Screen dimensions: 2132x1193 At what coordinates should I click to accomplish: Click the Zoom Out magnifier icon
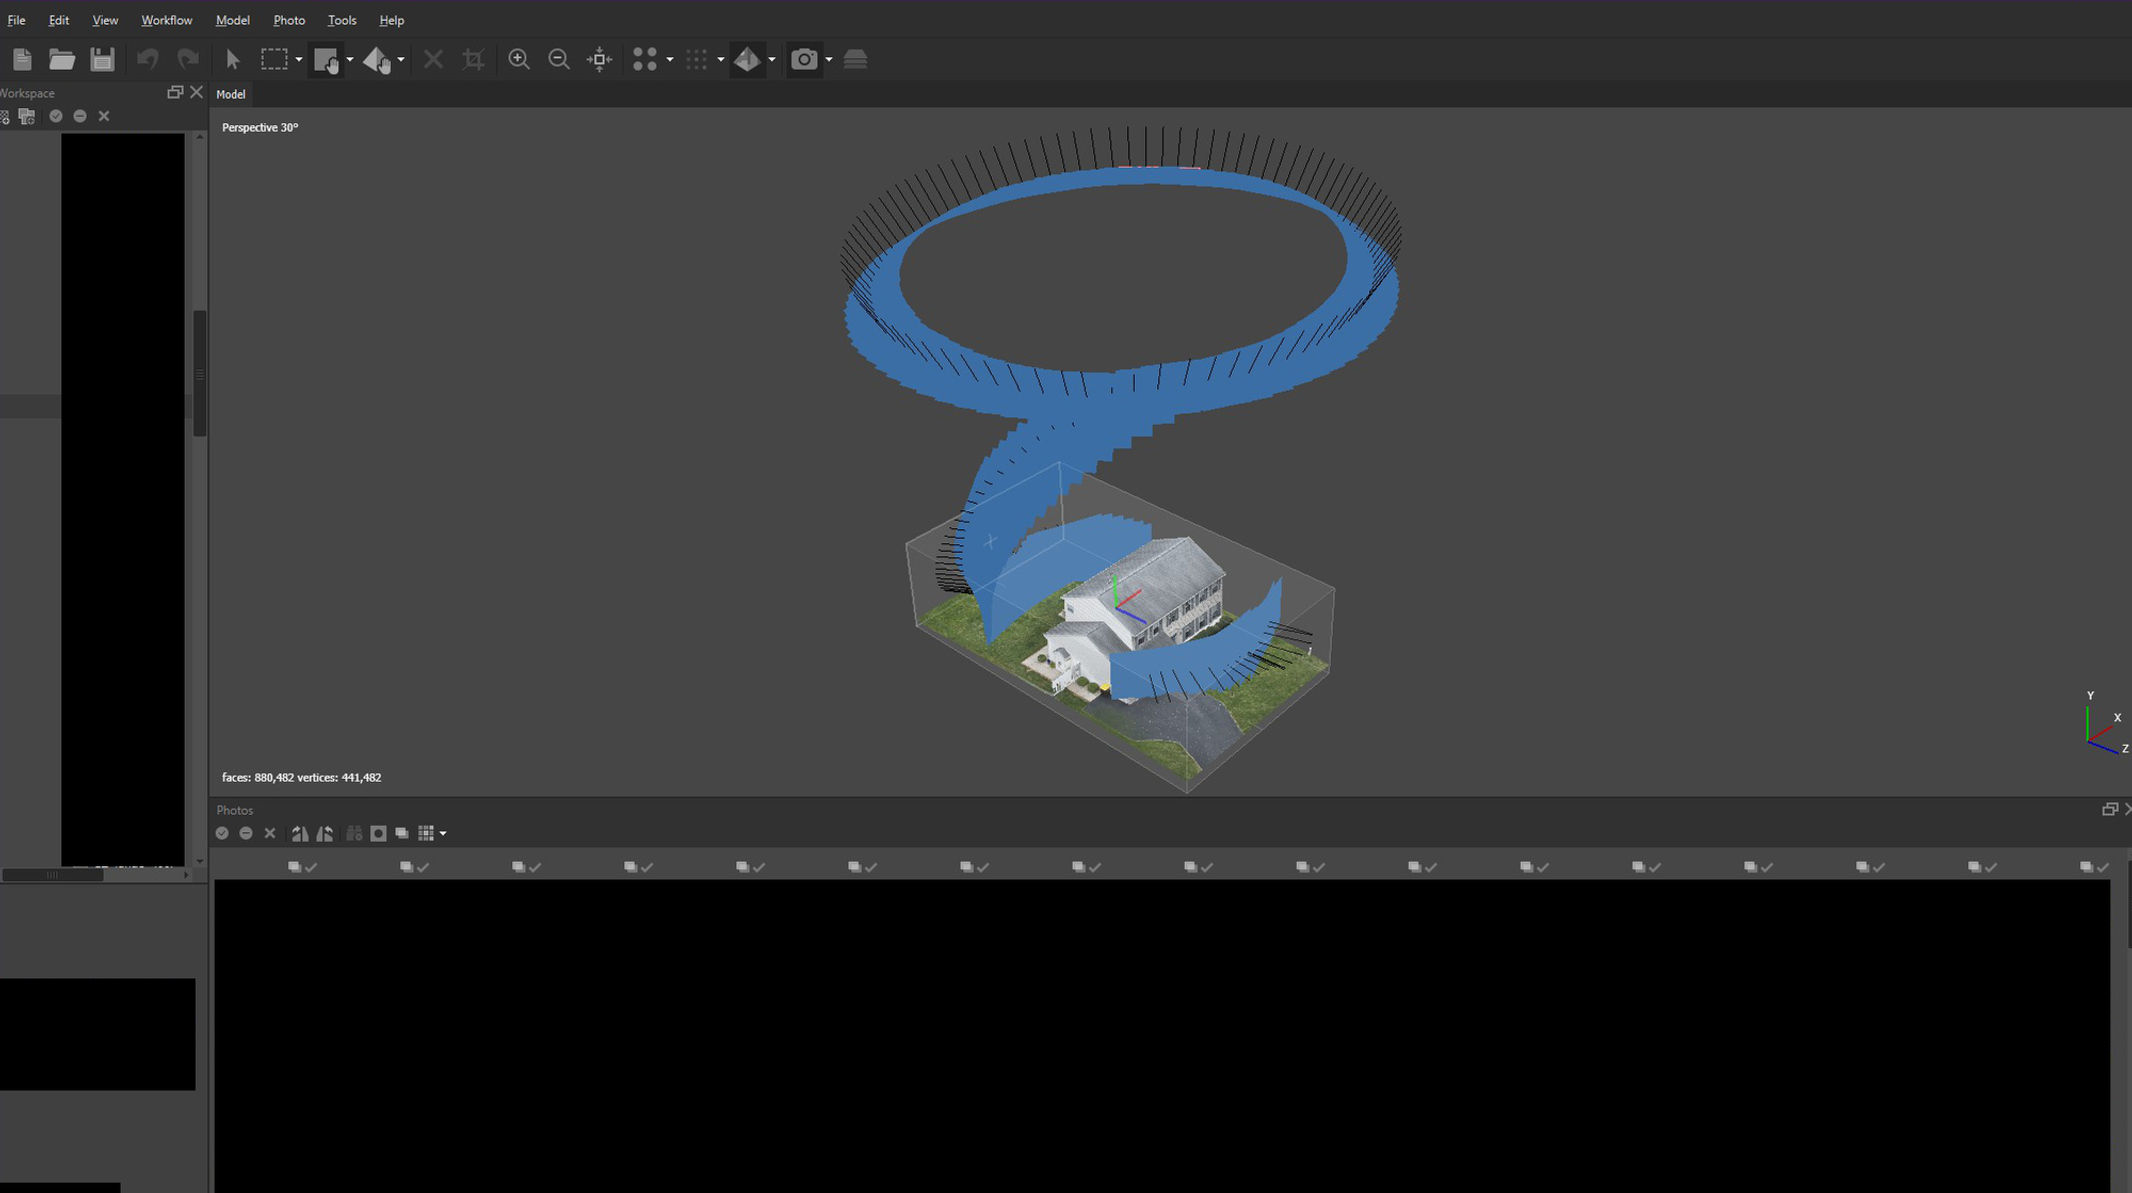point(559,60)
